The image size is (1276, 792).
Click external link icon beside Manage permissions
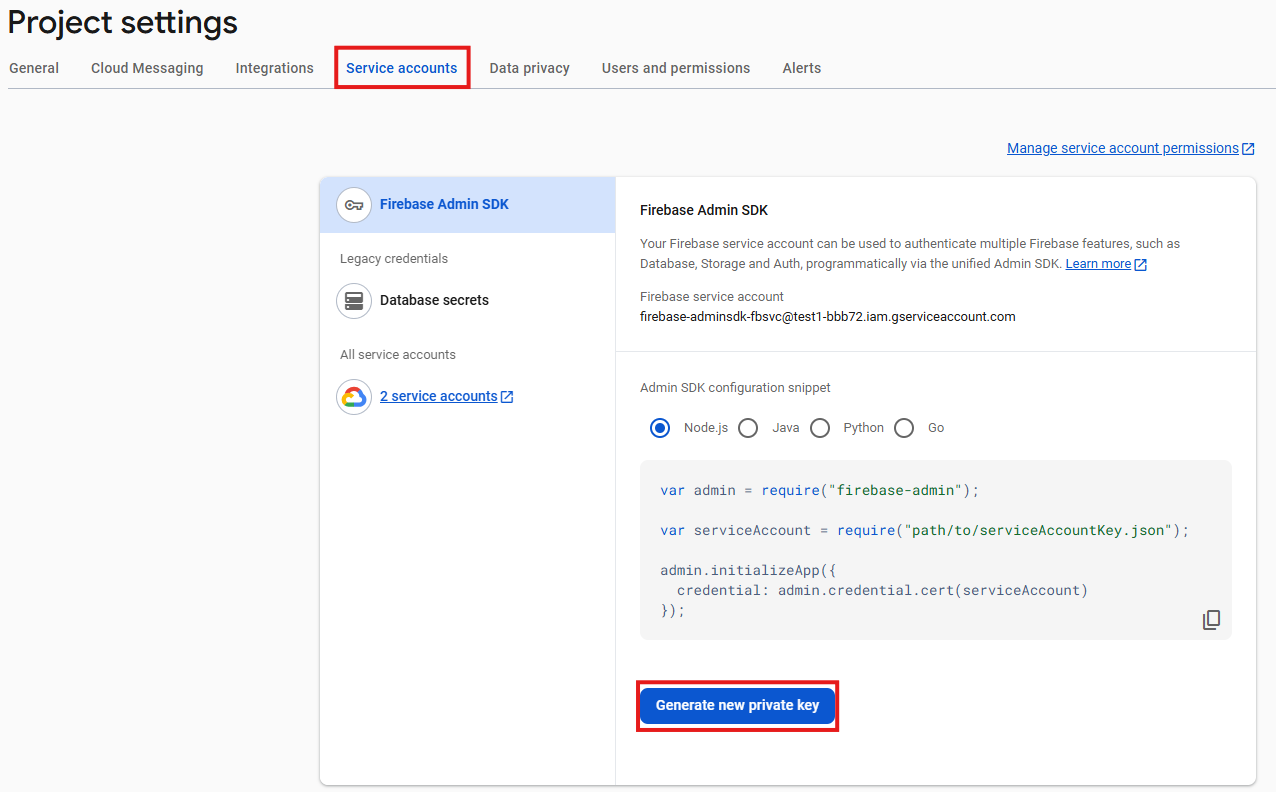point(1248,149)
